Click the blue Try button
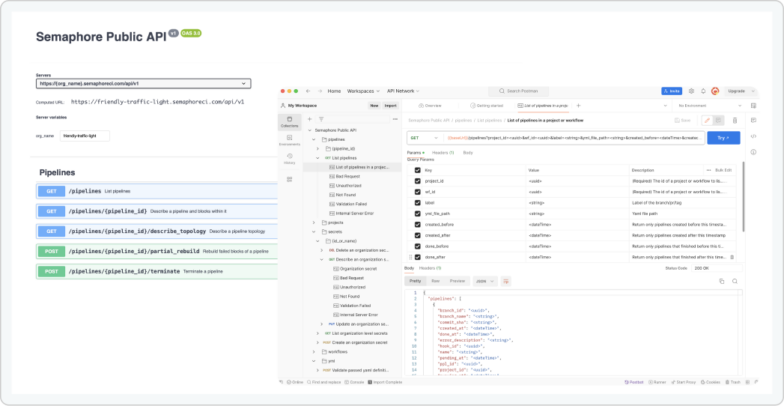 pos(723,138)
